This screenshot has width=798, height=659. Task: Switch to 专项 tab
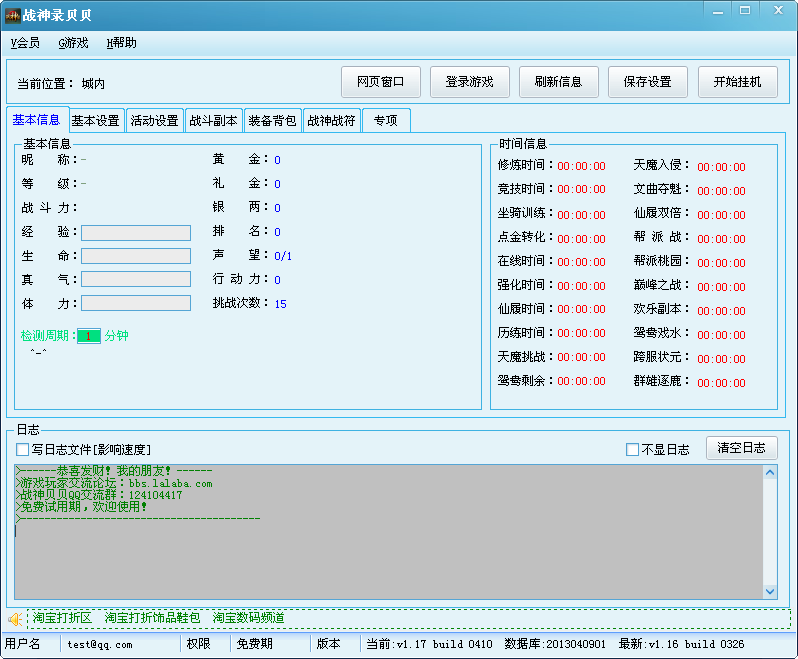386,121
